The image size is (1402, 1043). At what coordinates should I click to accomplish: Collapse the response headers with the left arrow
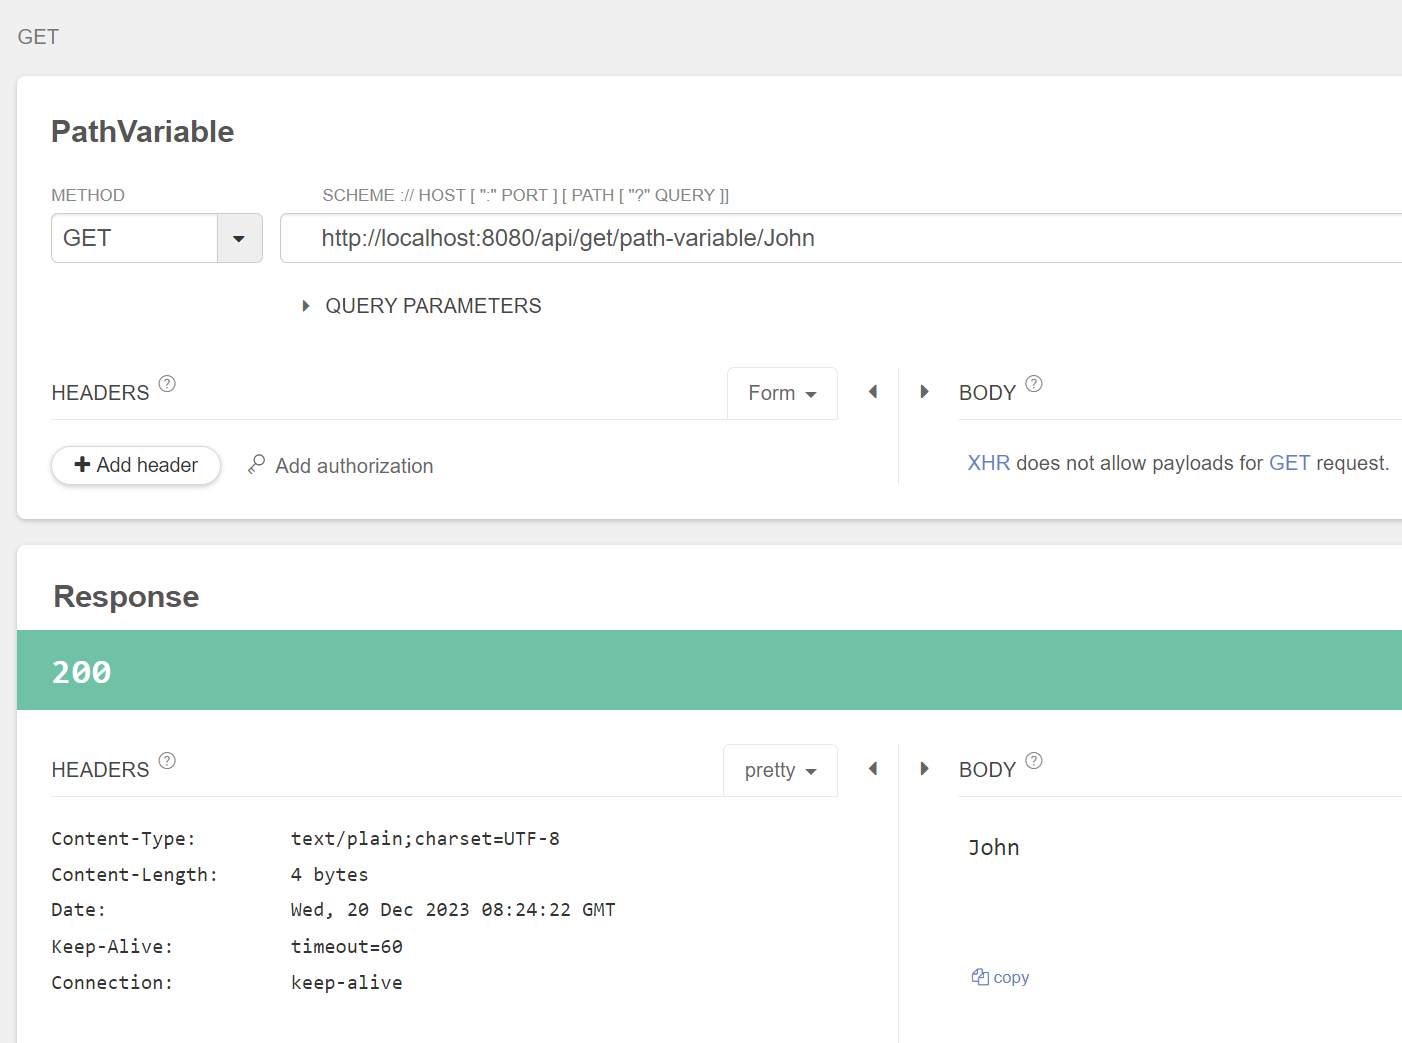(x=872, y=768)
